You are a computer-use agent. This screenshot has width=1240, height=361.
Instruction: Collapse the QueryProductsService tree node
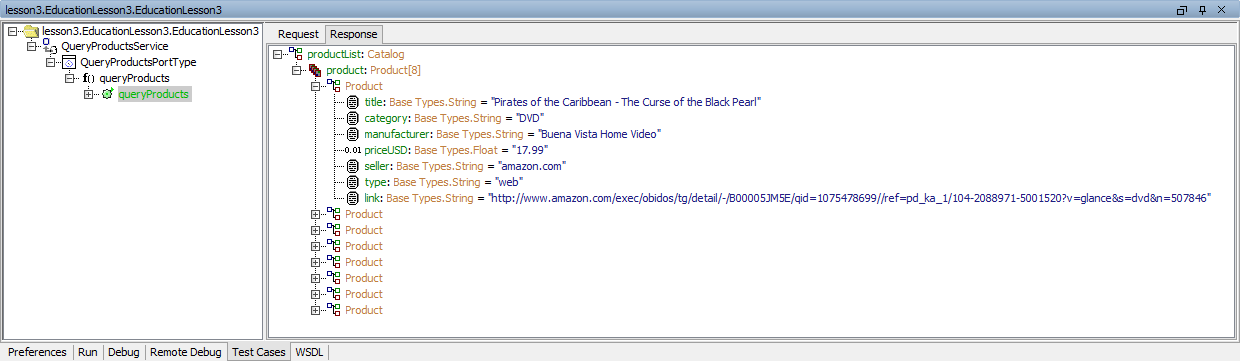[x=31, y=46]
